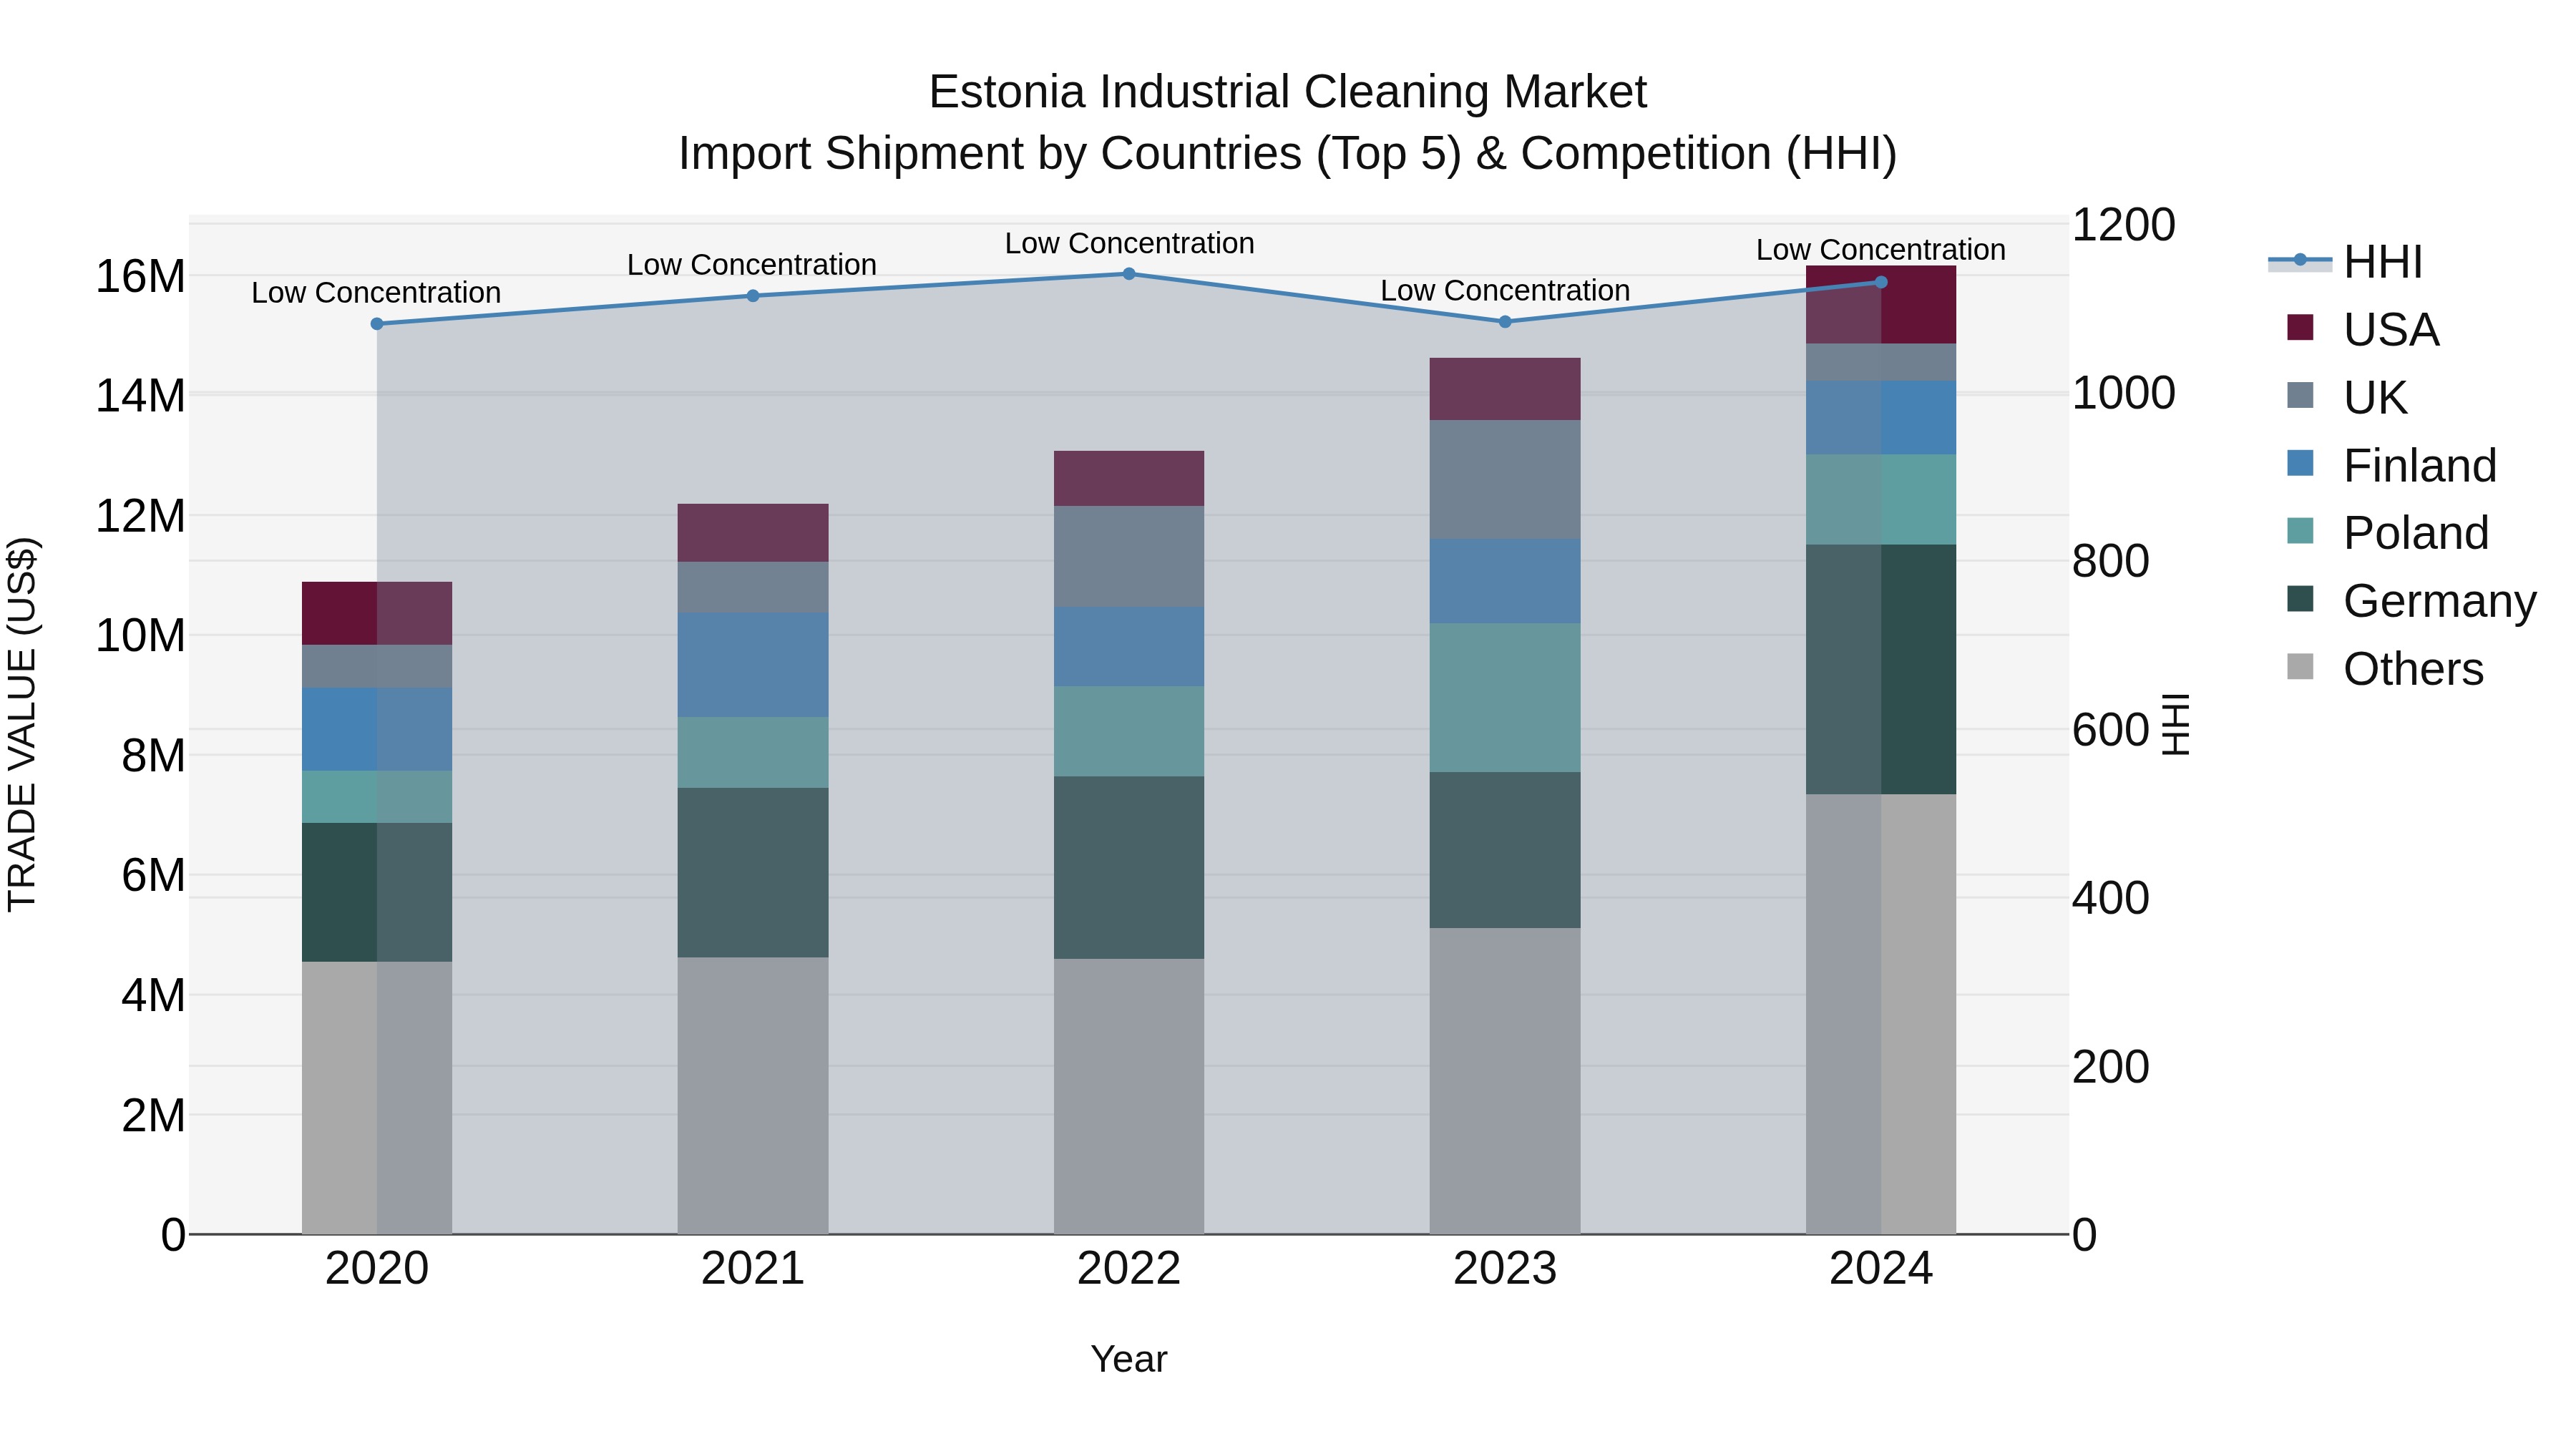Select the 2024 HHI data point
Viewport: 2576px width, 1449px height.
click(x=1881, y=282)
